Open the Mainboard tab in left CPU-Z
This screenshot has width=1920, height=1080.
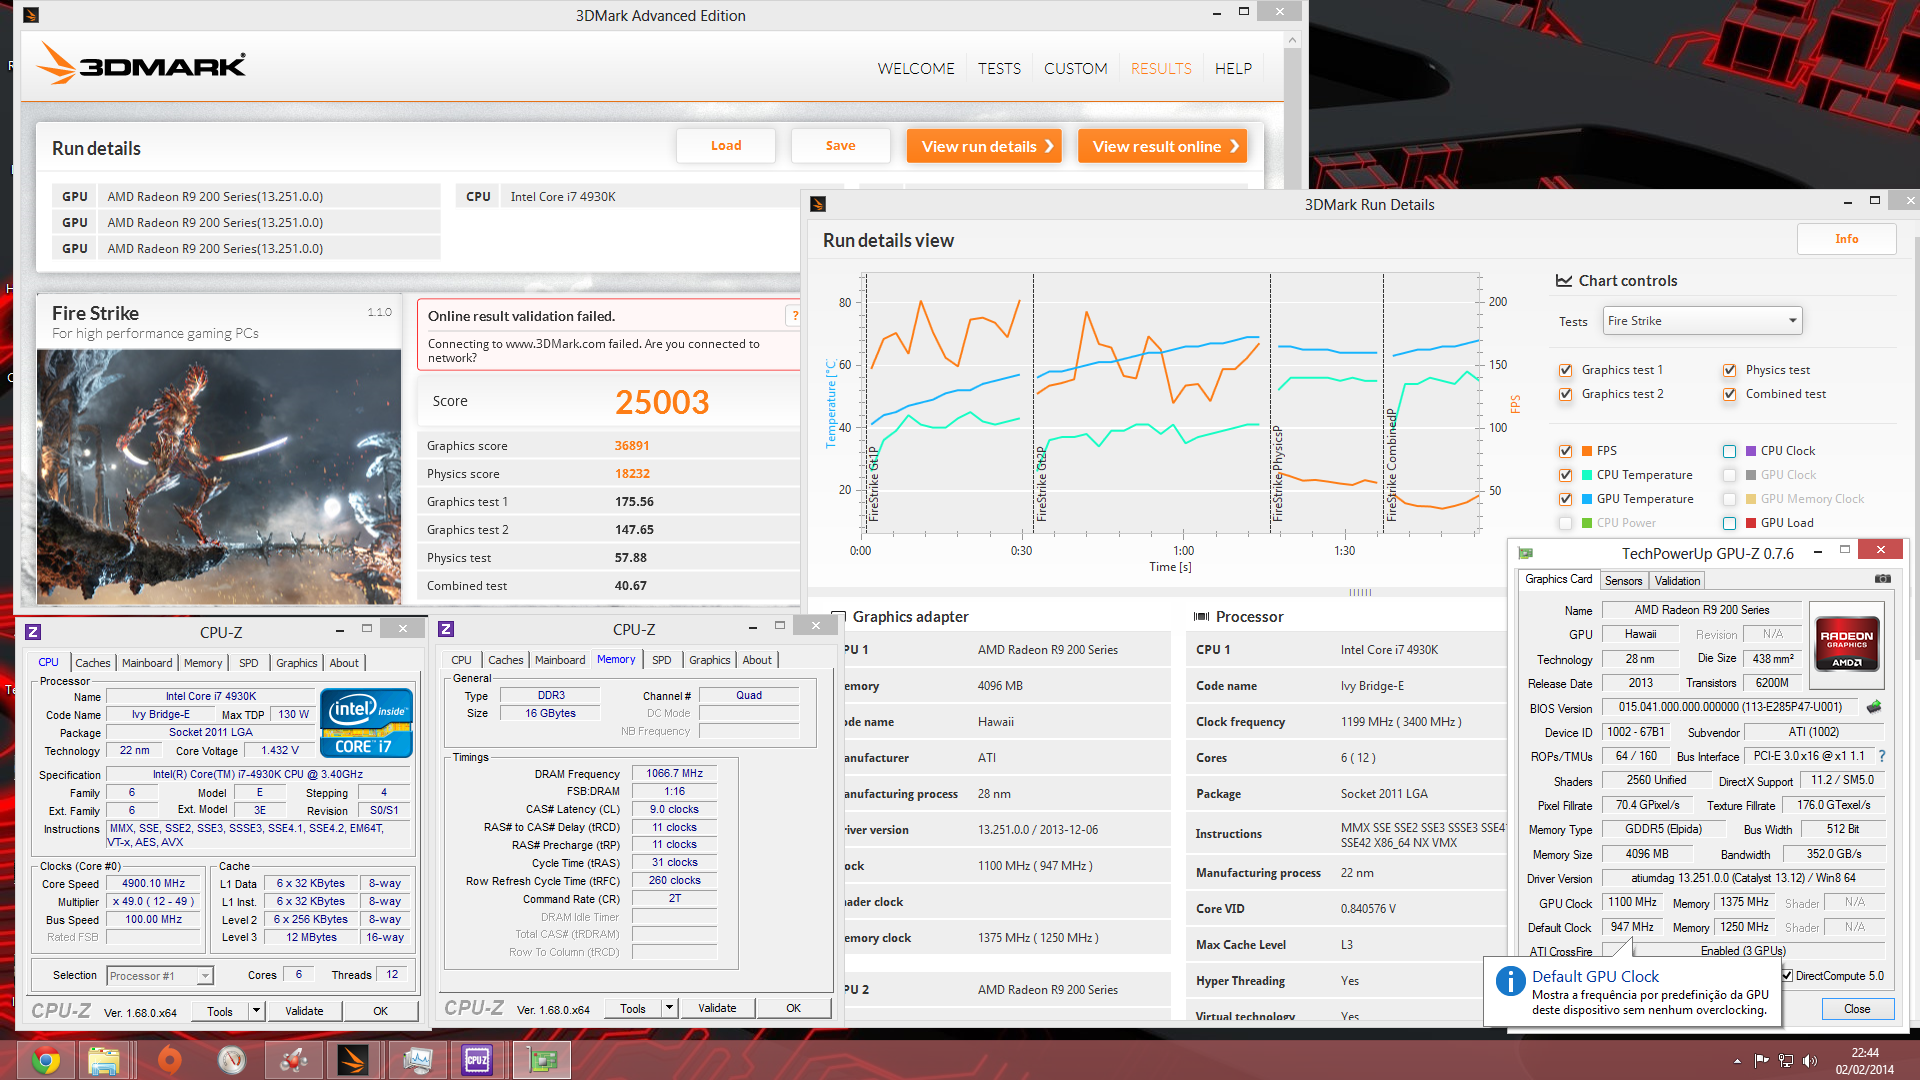tap(147, 663)
